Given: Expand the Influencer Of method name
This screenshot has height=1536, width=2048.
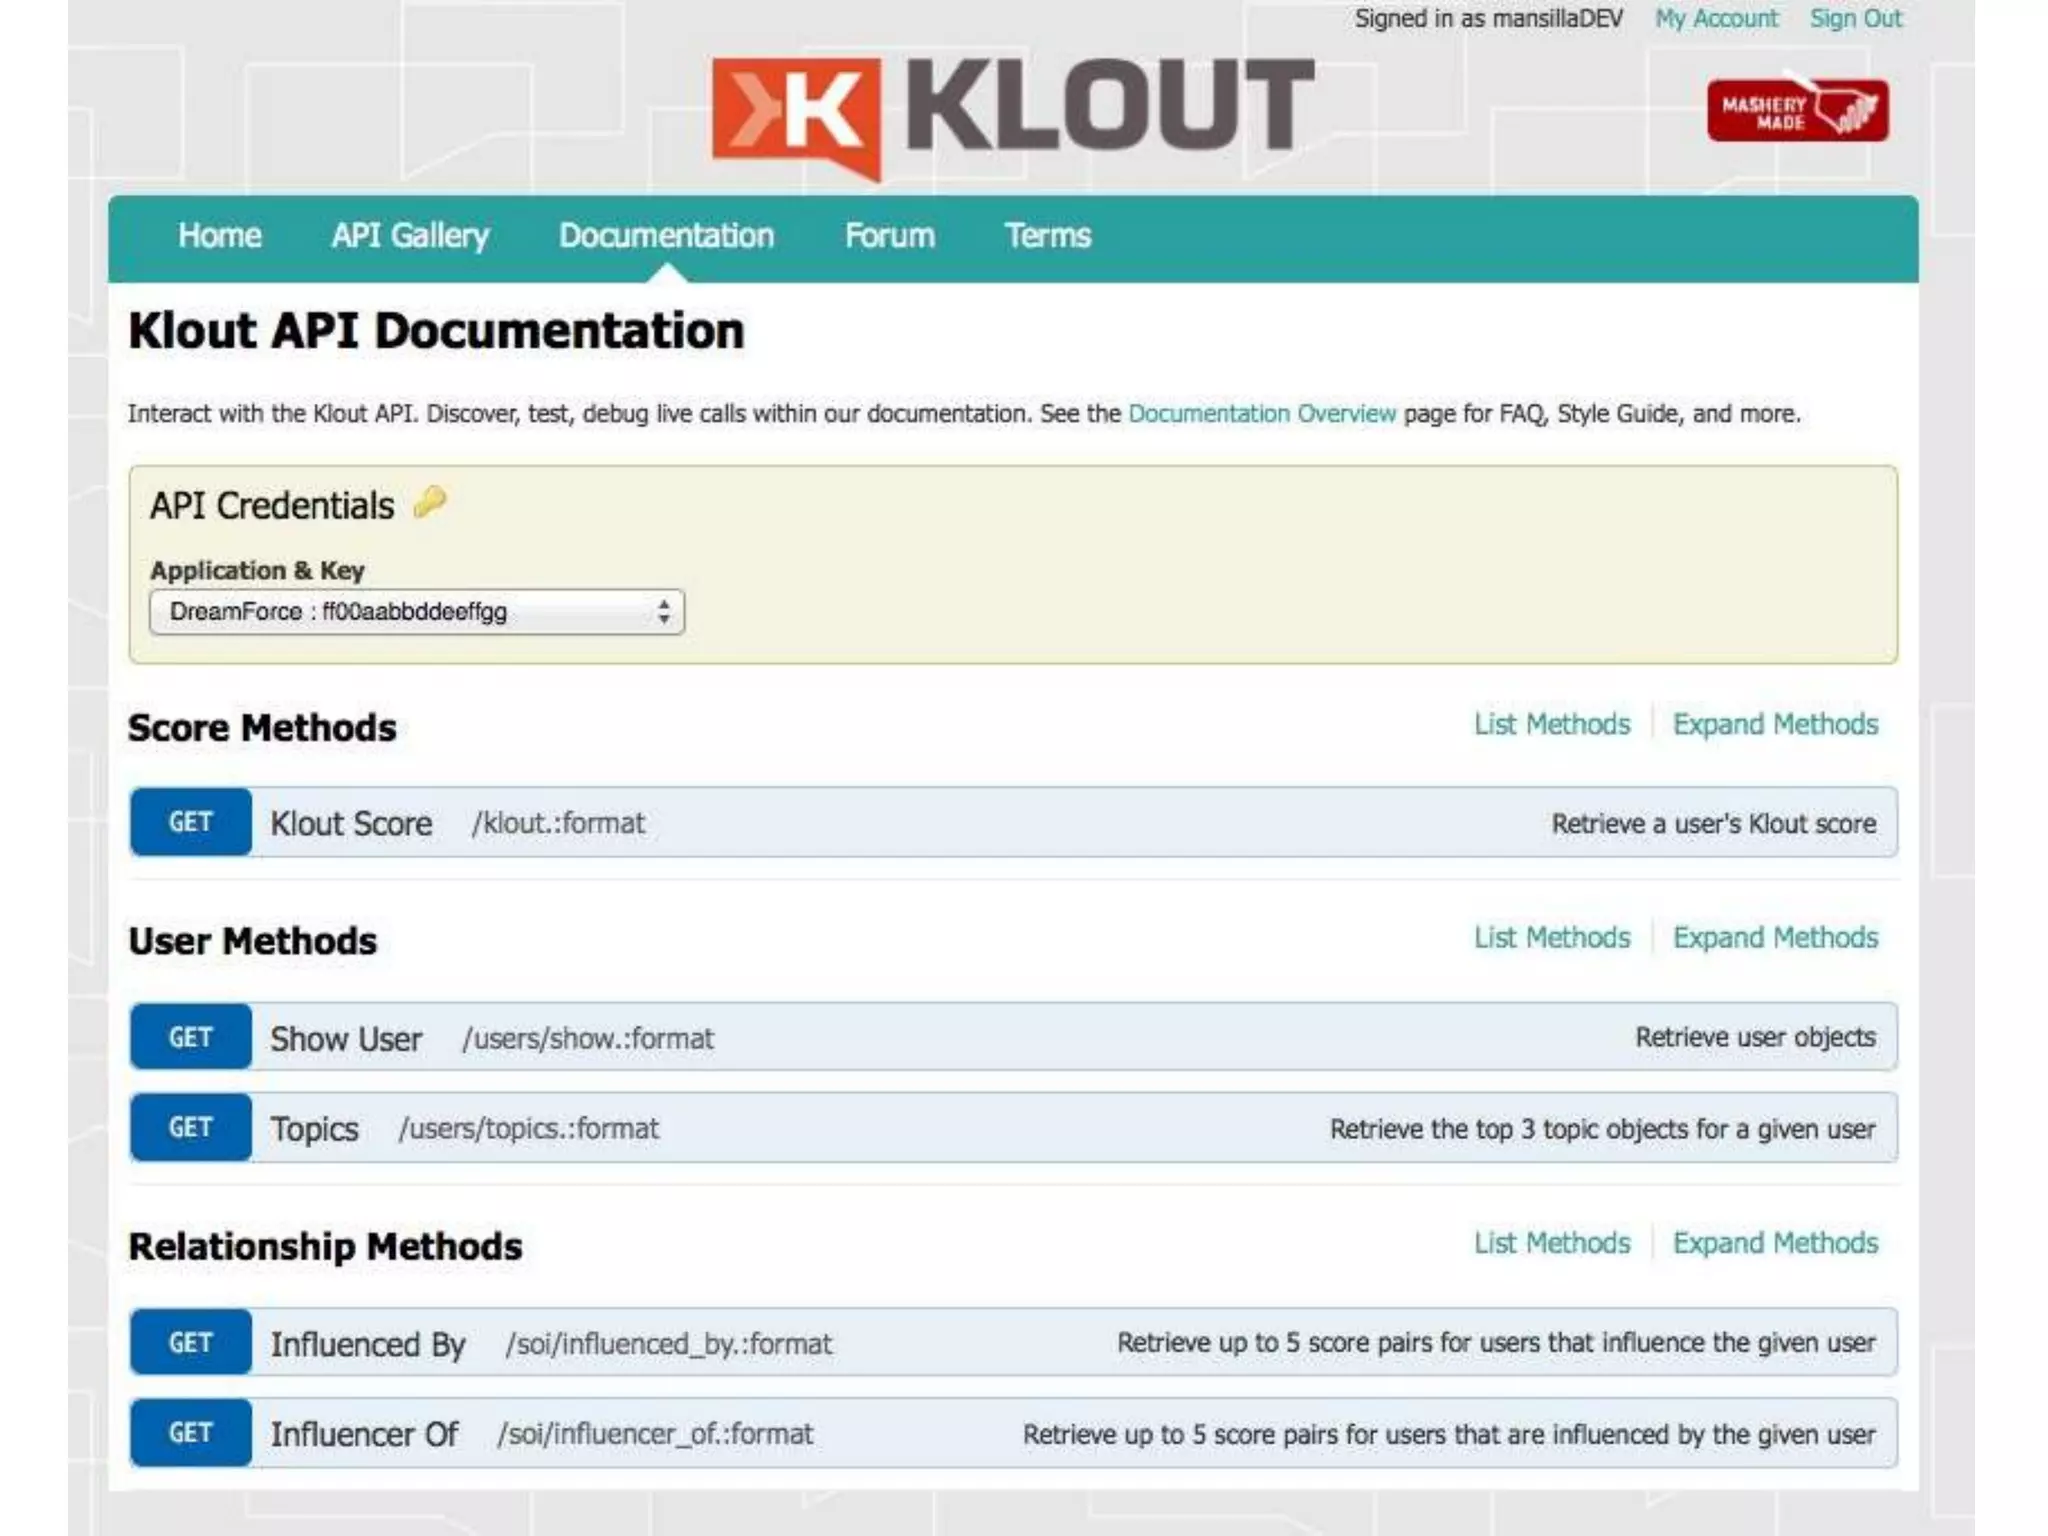Looking at the screenshot, I should point(364,1434).
